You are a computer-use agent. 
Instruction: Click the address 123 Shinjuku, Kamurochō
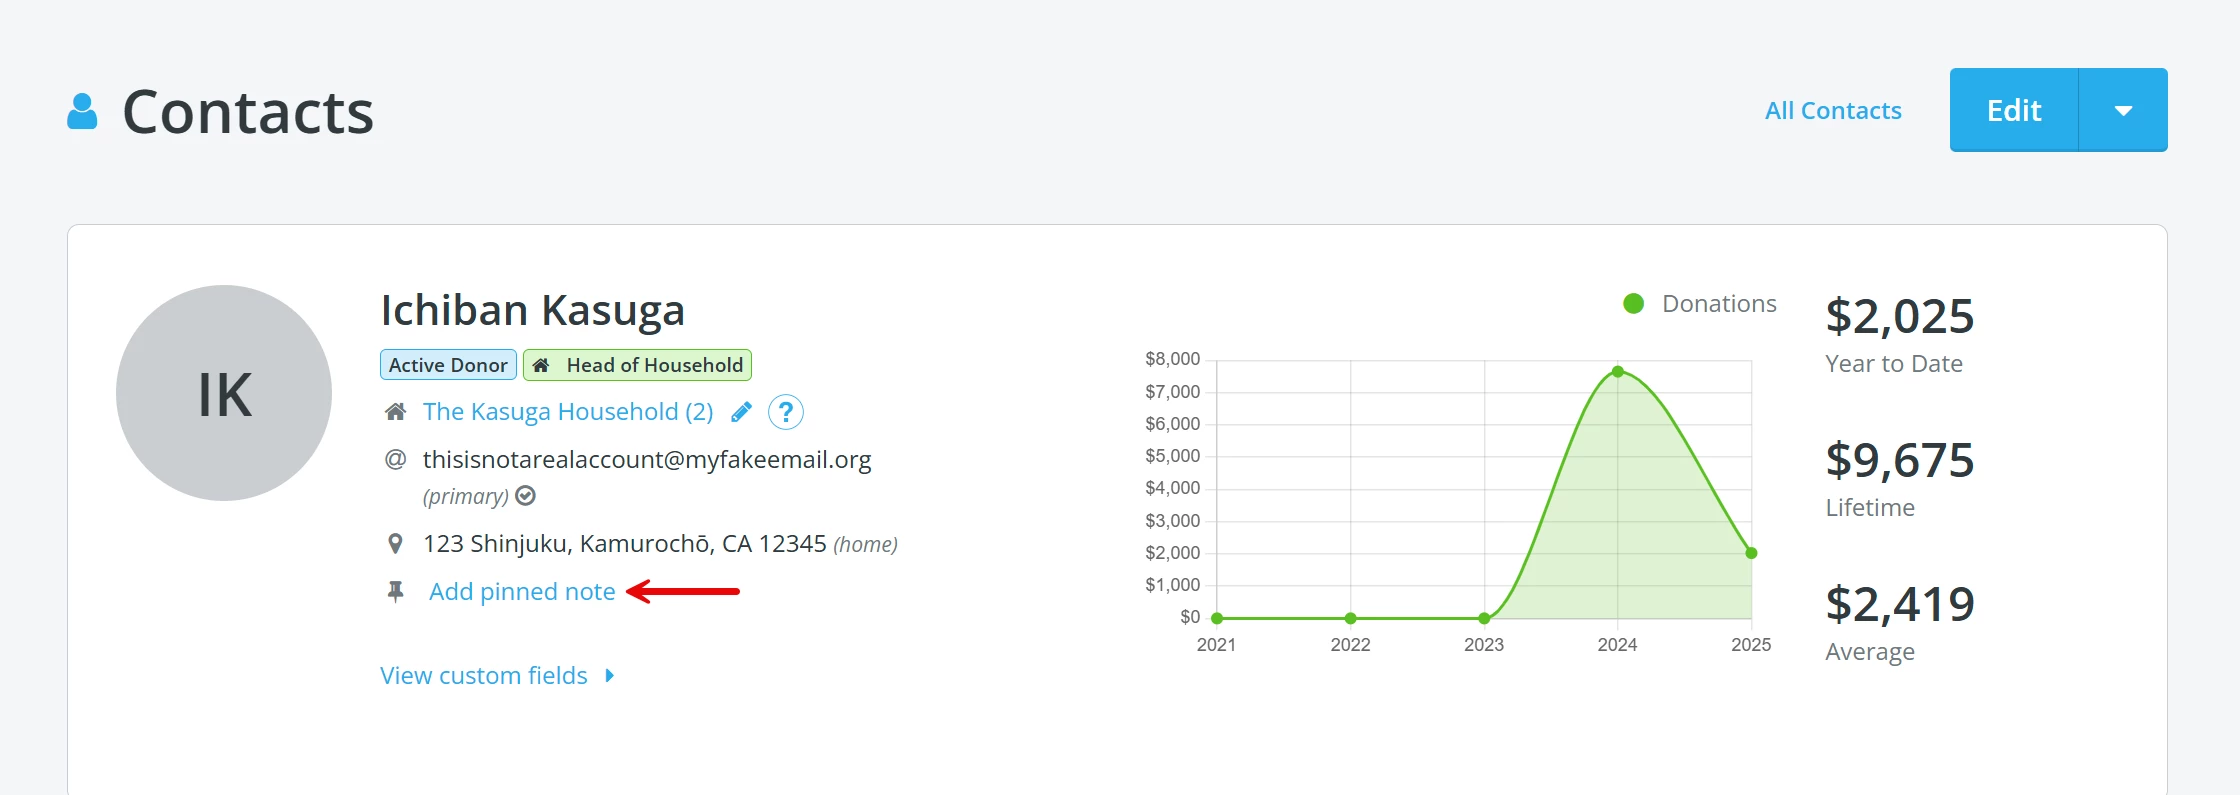(x=624, y=544)
